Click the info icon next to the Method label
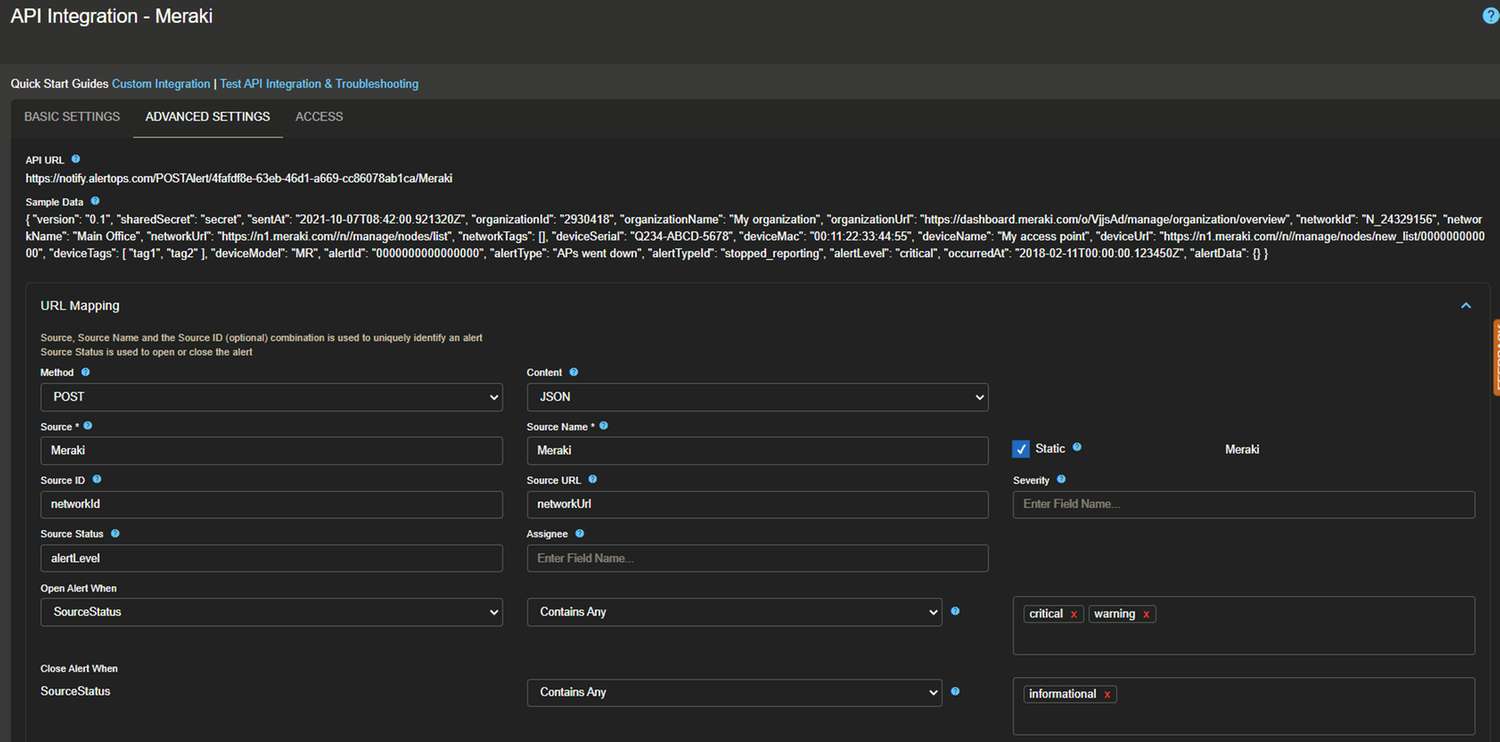Image resolution: width=1500 pixels, height=742 pixels. click(85, 371)
